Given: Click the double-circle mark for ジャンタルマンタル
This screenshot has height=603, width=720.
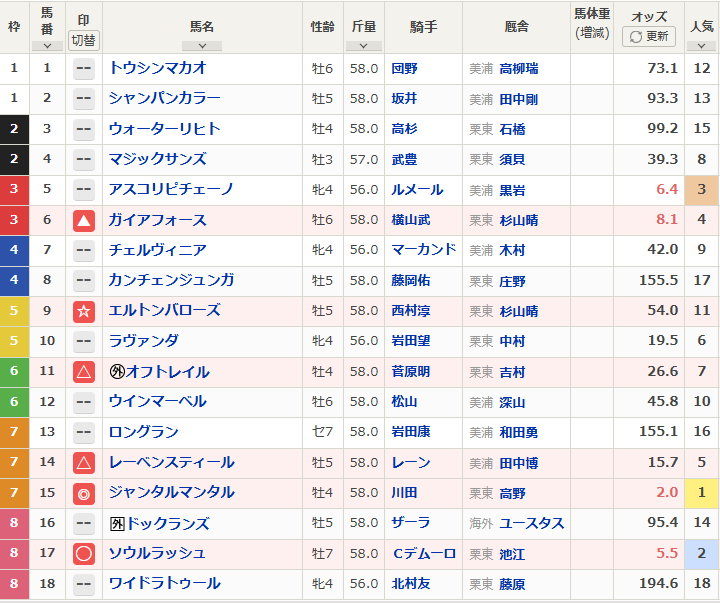Looking at the screenshot, I should (84, 493).
